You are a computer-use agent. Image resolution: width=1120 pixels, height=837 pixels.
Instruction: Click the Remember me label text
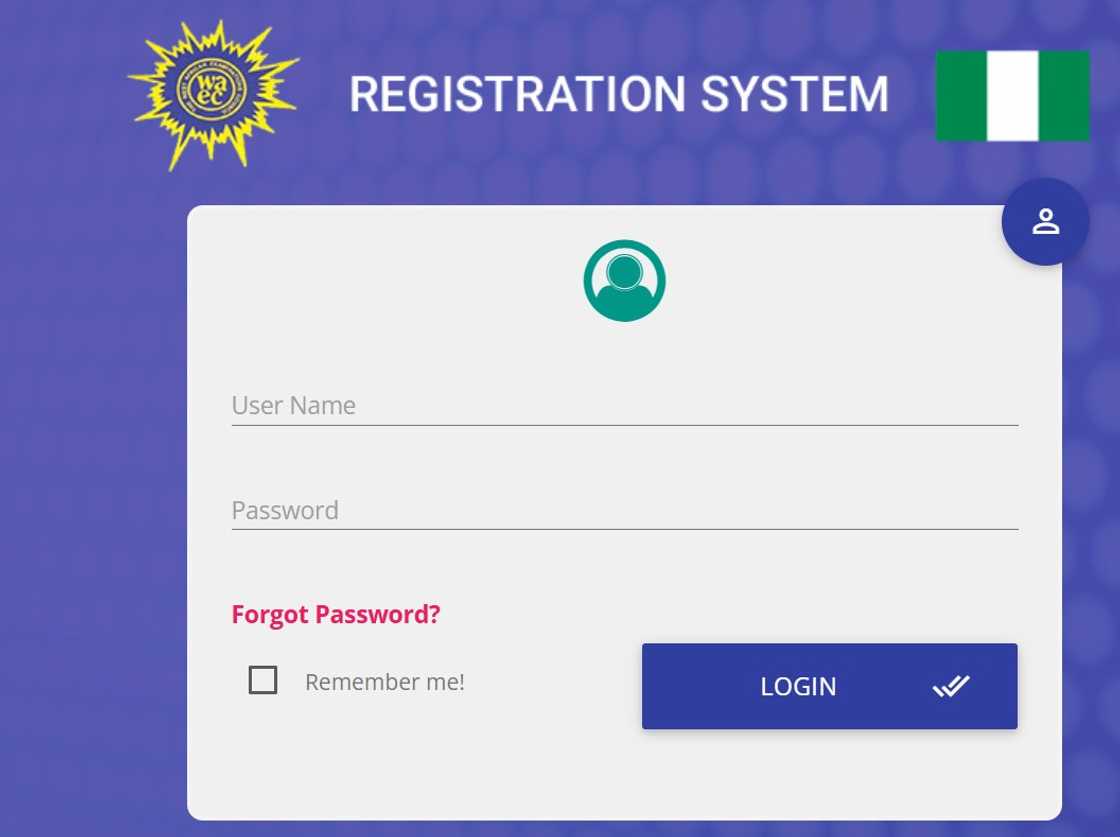click(x=384, y=681)
